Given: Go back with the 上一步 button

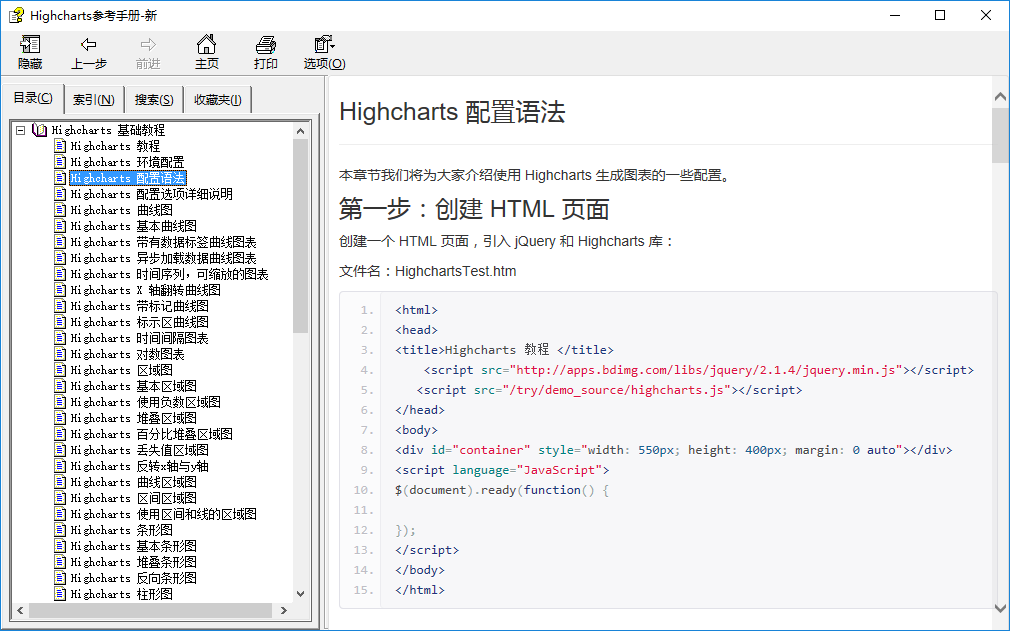Looking at the screenshot, I should [89, 52].
